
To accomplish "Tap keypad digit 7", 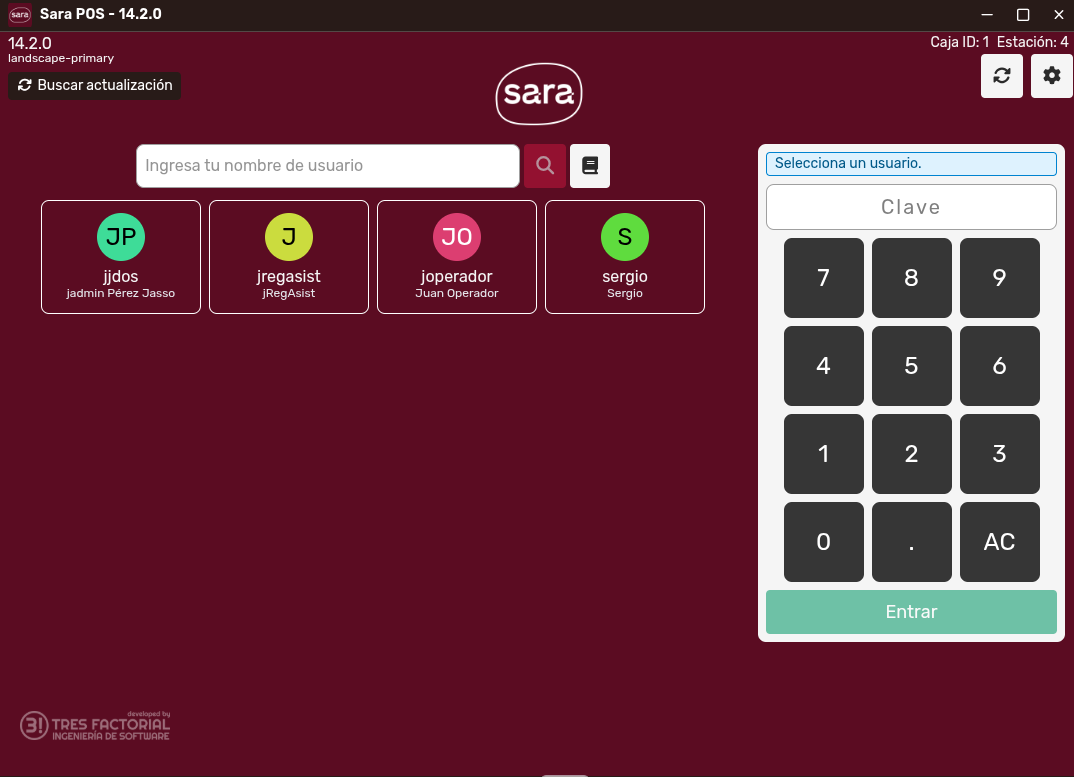I will coord(823,278).
